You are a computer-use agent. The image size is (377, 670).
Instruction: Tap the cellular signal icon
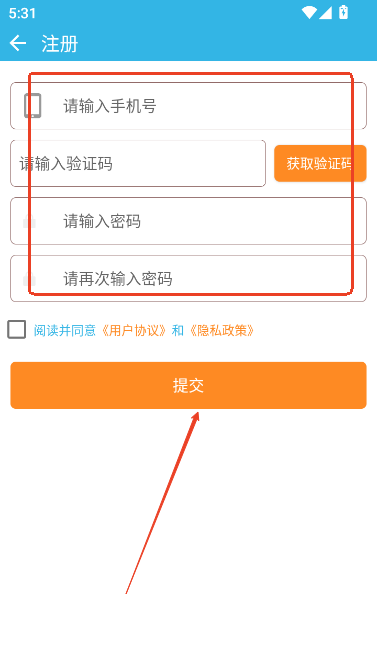326,12
